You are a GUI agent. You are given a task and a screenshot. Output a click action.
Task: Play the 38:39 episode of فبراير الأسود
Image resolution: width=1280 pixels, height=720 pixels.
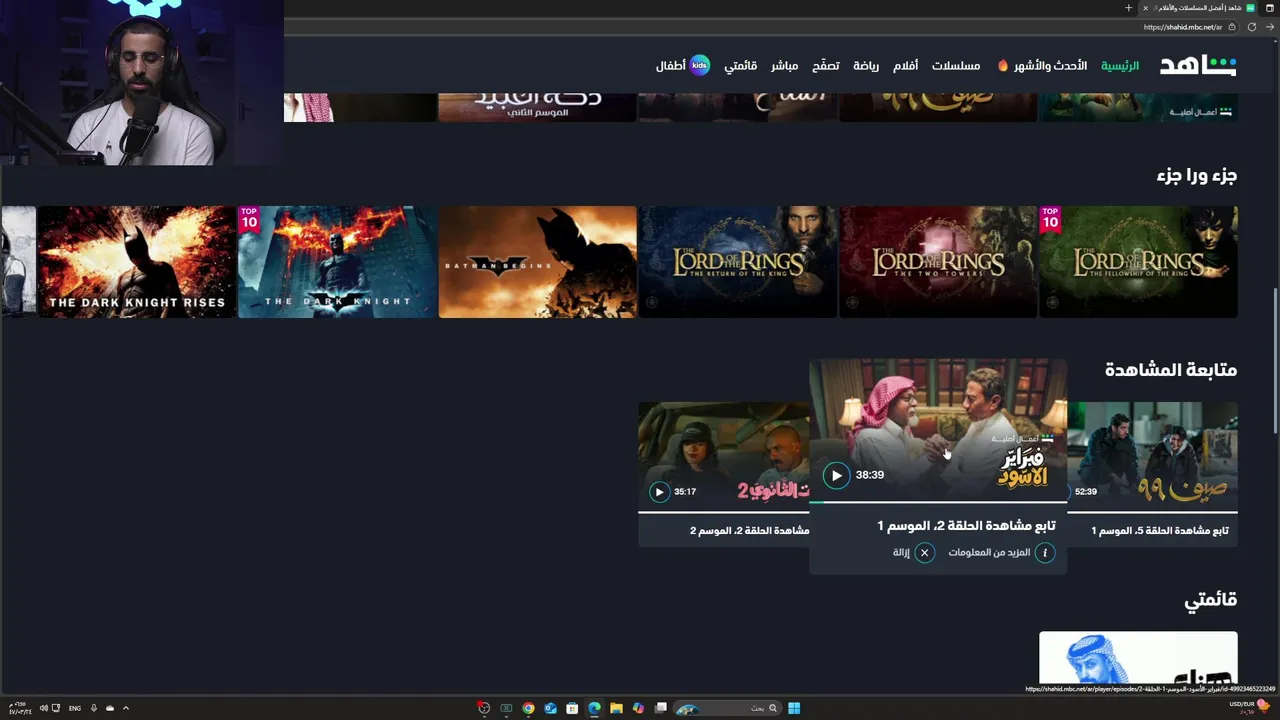click(837, 475)
